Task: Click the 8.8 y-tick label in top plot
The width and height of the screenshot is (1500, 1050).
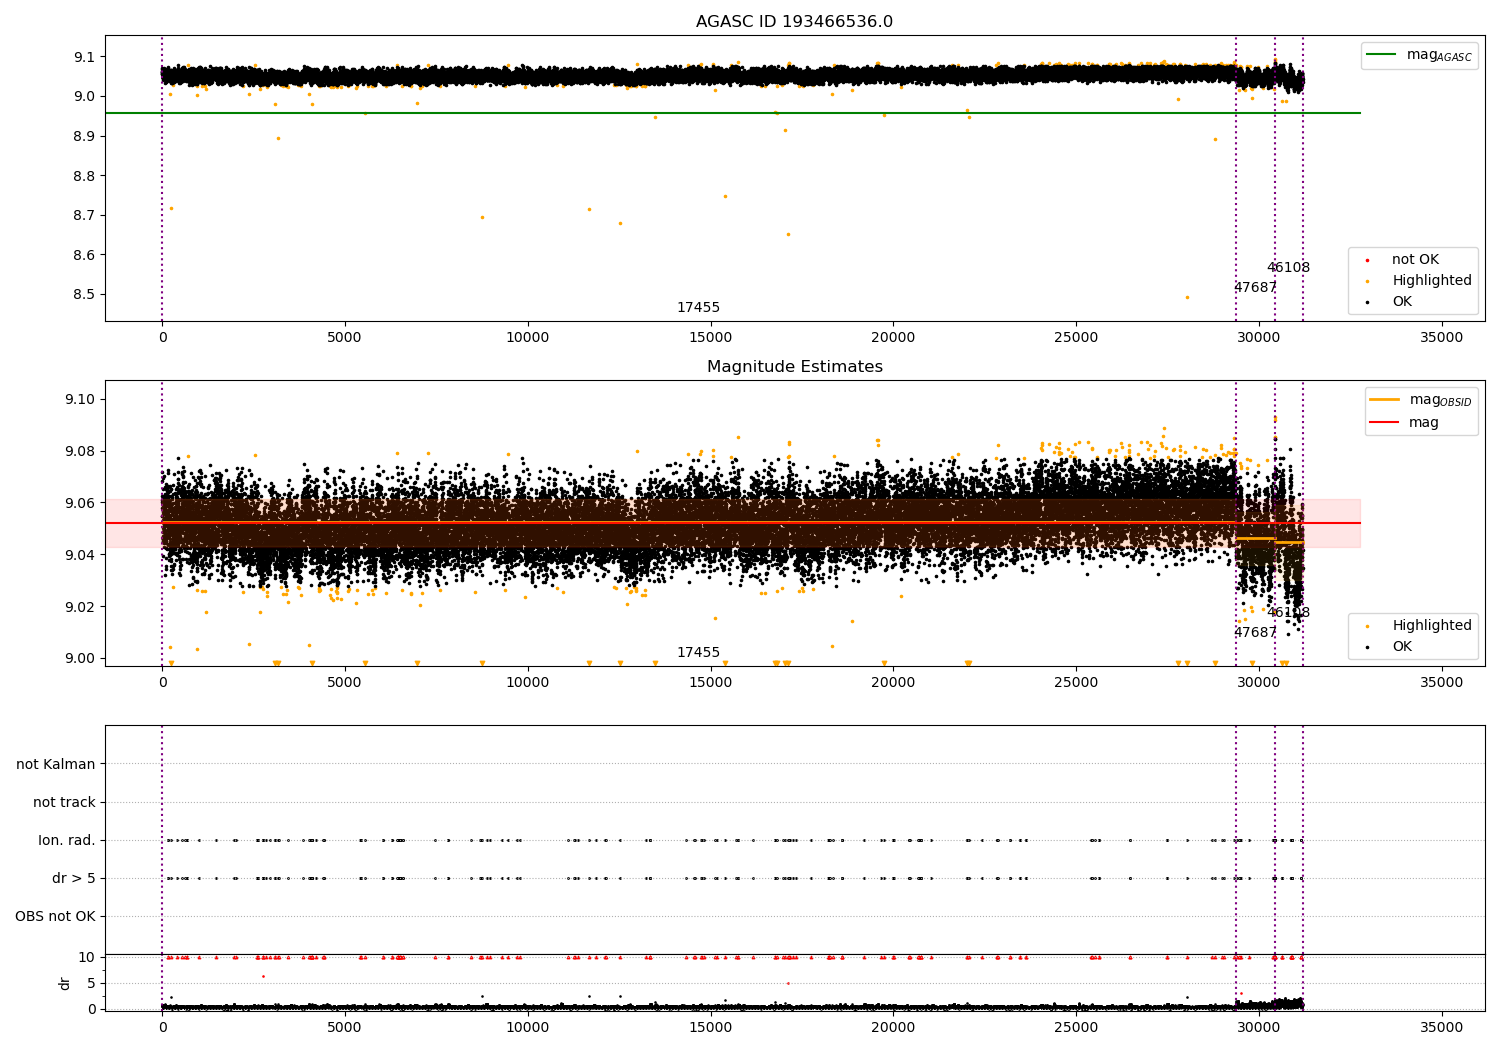Action: 85,176
